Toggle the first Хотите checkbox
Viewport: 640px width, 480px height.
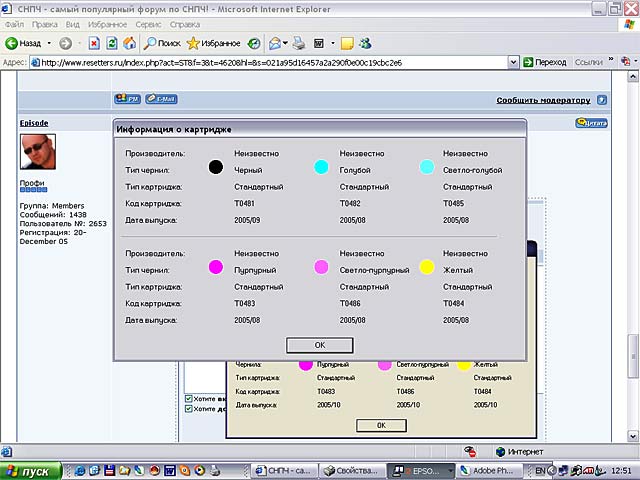[x=189, y=398]
